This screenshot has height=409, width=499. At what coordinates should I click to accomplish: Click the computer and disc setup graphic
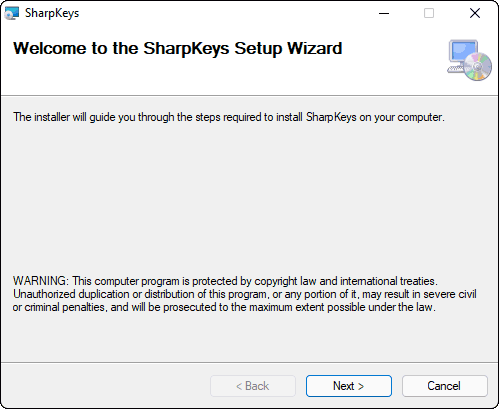pos(469,60)
